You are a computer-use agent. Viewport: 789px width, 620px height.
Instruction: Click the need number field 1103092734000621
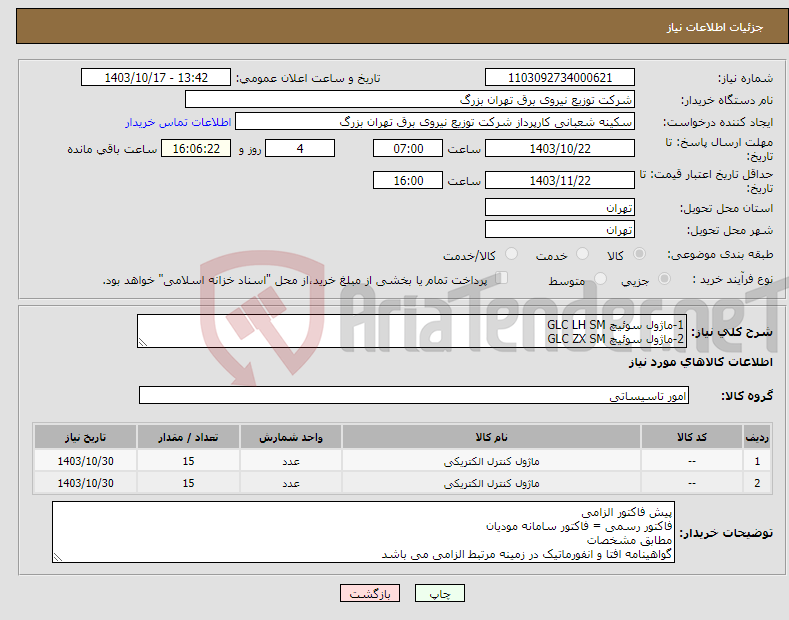(560, 78)
